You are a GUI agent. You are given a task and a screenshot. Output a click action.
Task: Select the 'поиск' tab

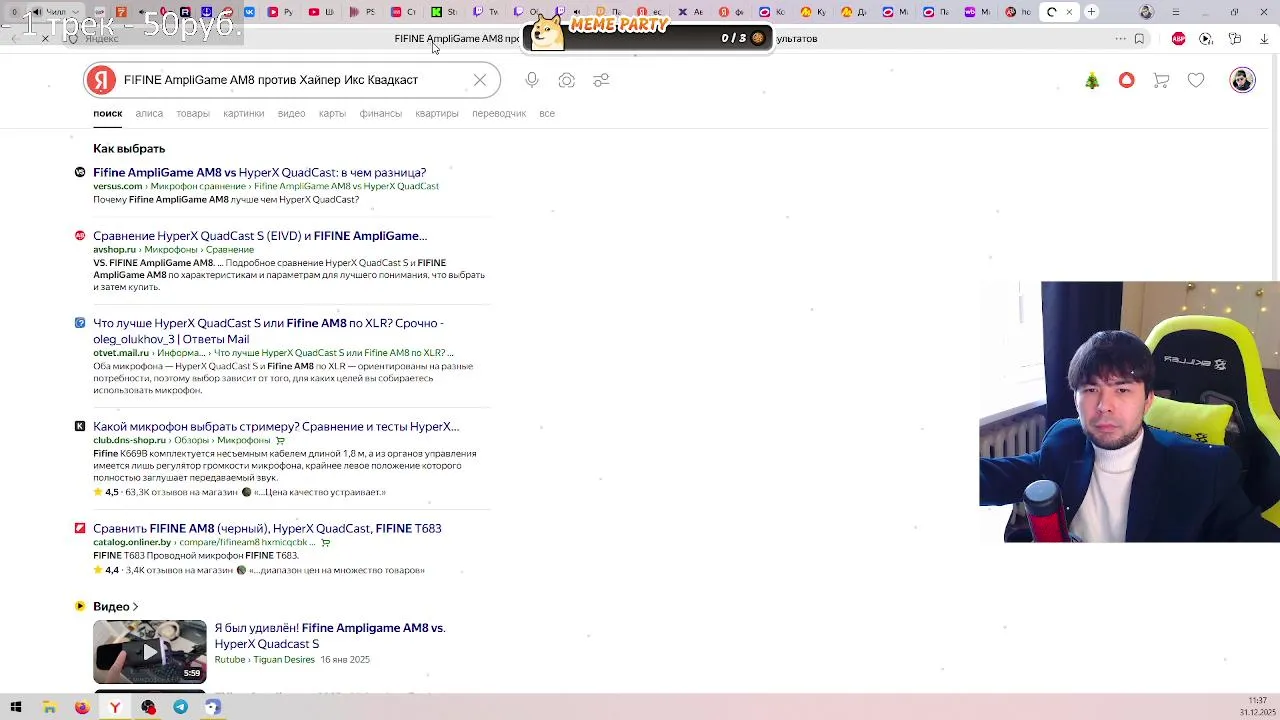[108, 113]
